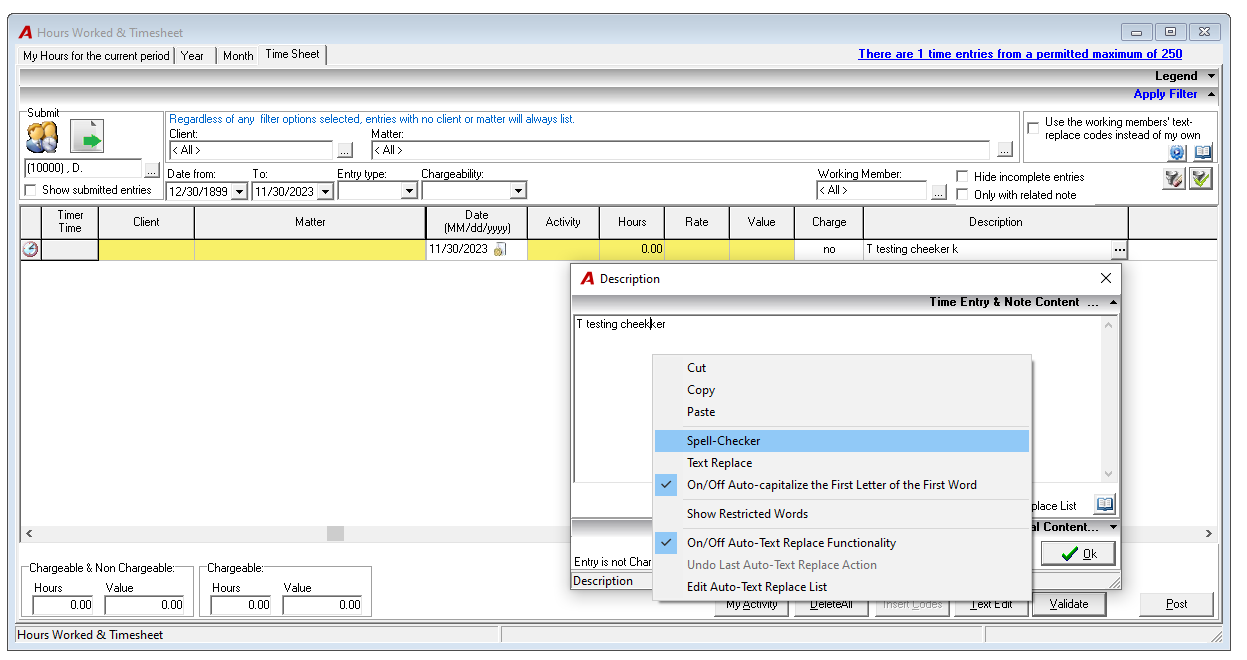This screenshot has height=660, width=1247.
Task: Click the time entries permitted maximum link
Action: (1020, 54)
